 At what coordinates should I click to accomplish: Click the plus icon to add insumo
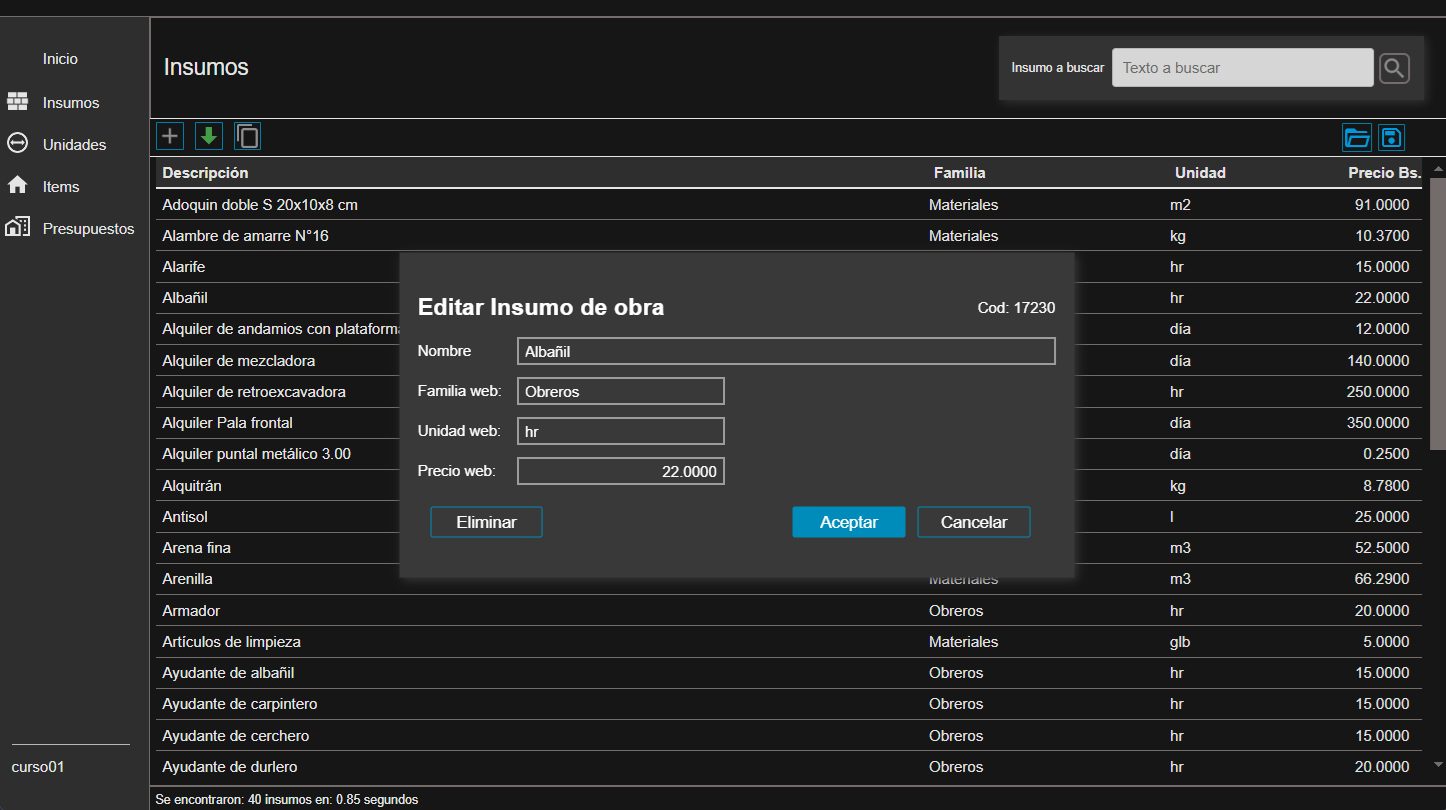click(x=171, y=136)
